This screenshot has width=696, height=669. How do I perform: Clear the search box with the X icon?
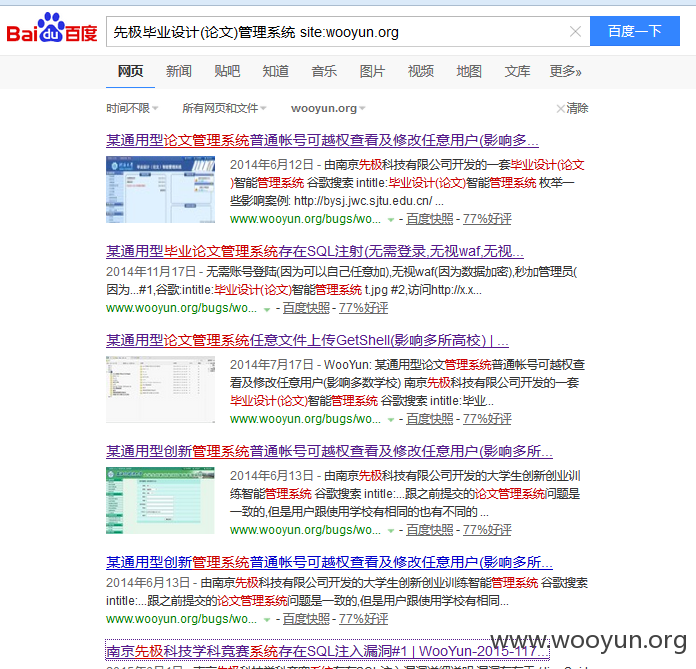click(x=575, y=32)
